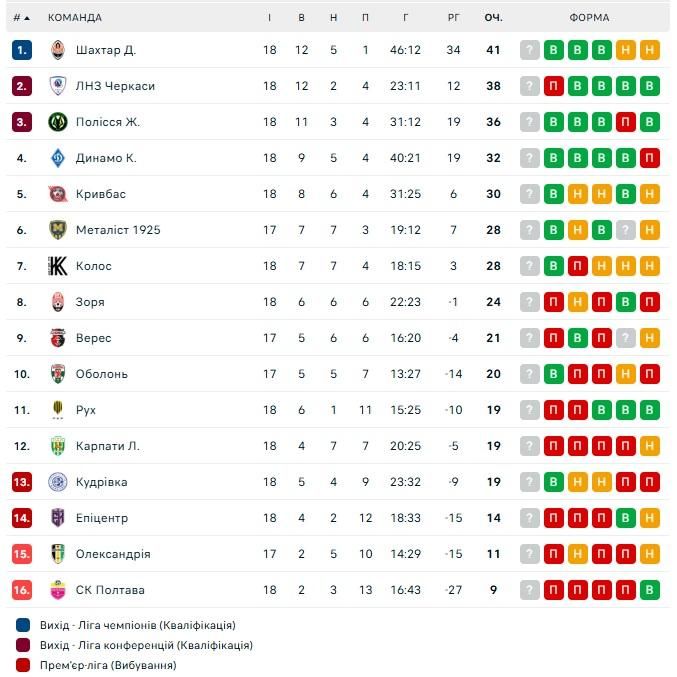Image resolution: width=677 pixels, height=677 pixels.
Task: Click Shakhtar's upcoming match gray question badge
Action: click(530, 50)
